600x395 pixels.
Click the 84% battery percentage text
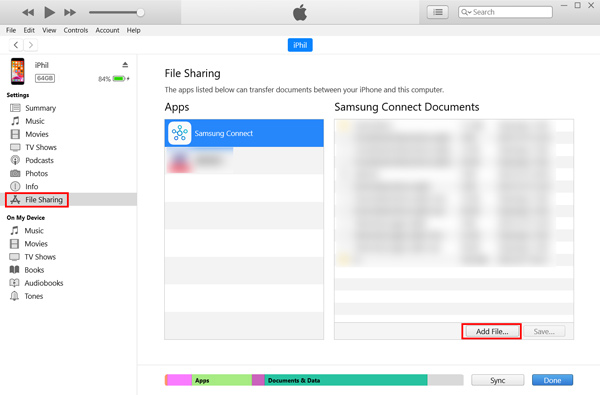pos(104,79)
